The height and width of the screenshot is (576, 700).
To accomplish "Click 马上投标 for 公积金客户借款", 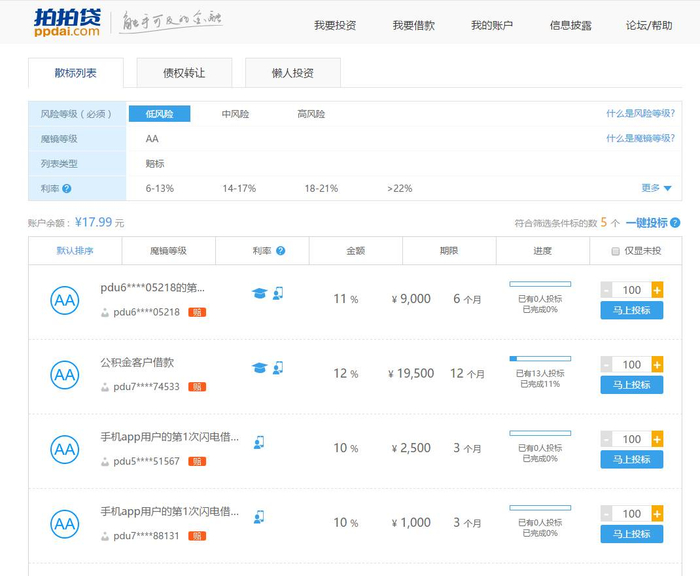I will [x=632, y=385].
